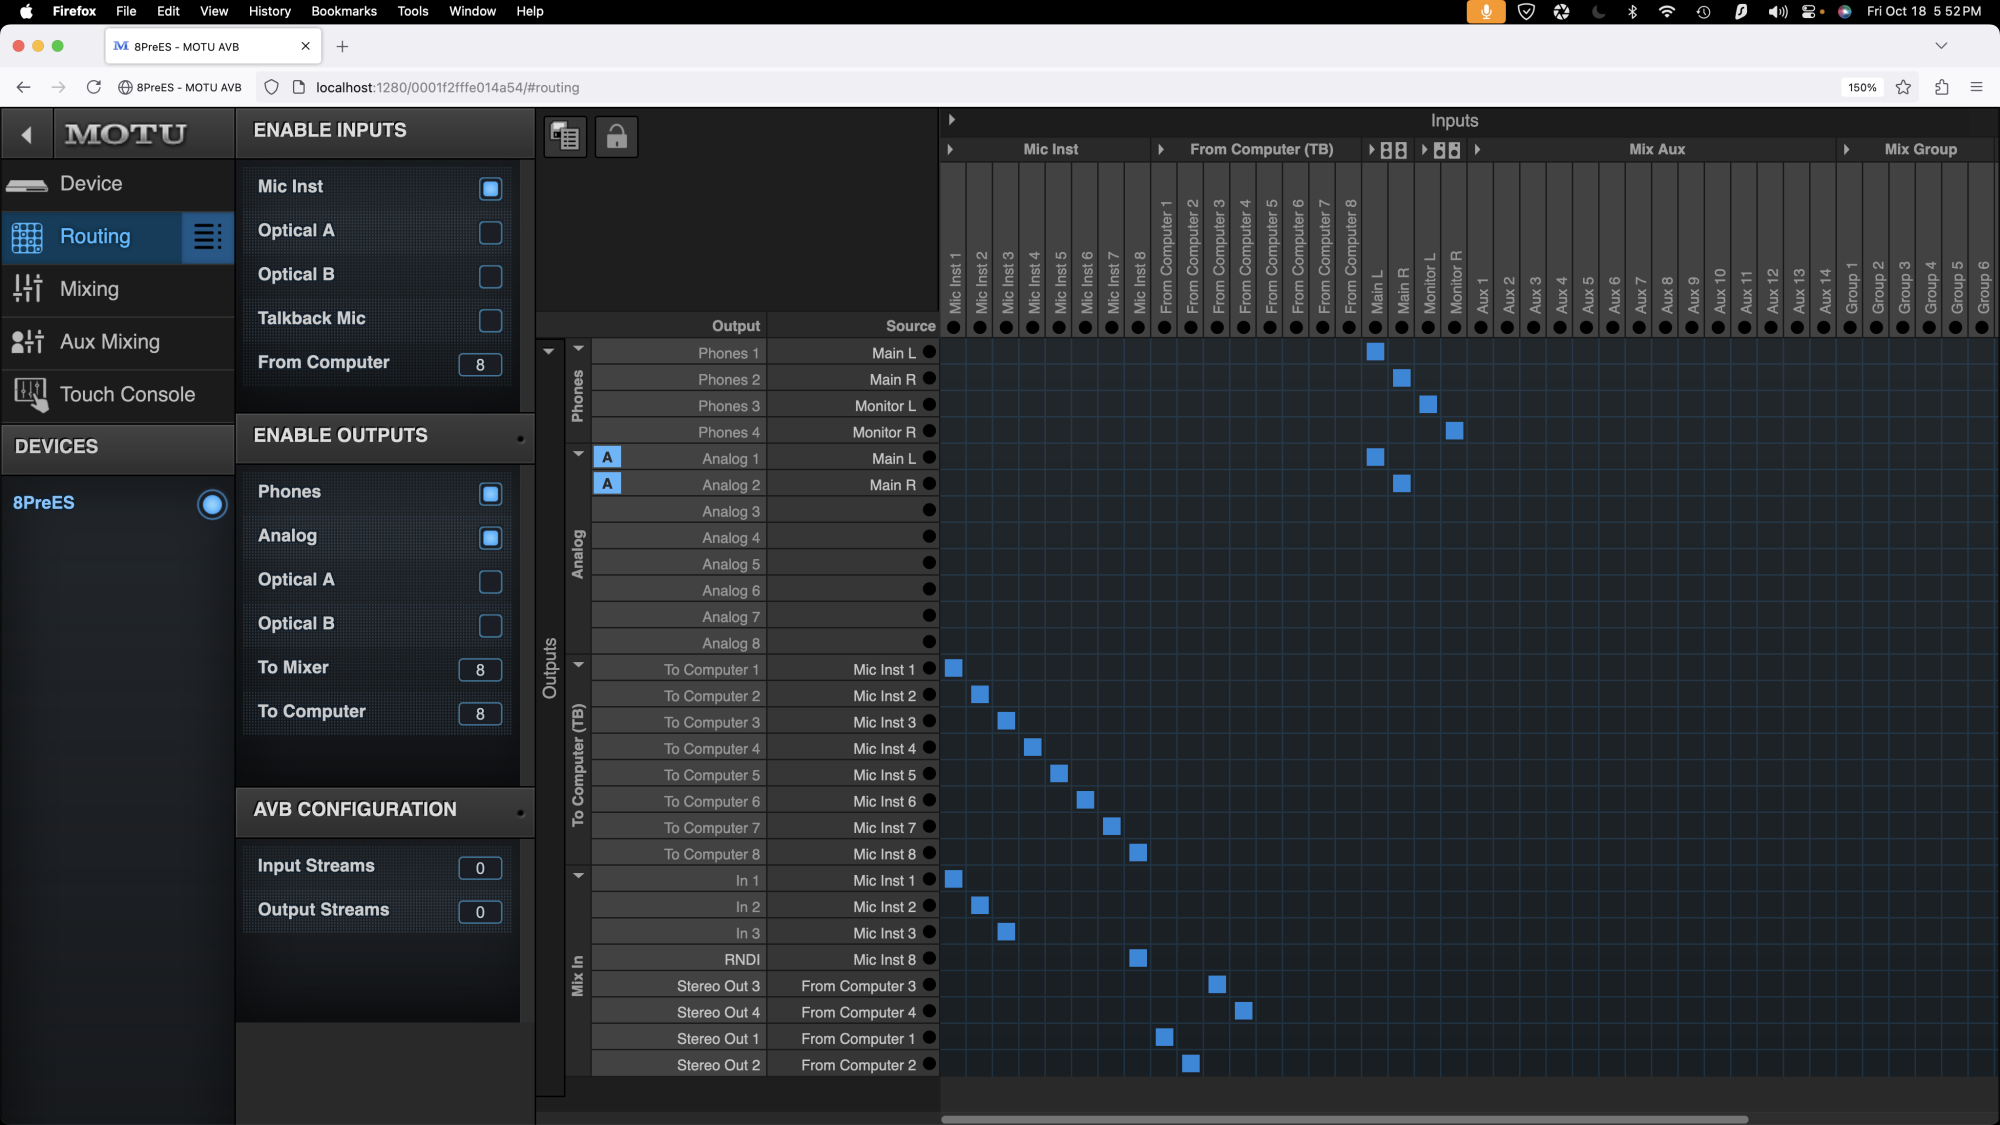
Task: Collapse the Analog output group
Action: [578, 454]
